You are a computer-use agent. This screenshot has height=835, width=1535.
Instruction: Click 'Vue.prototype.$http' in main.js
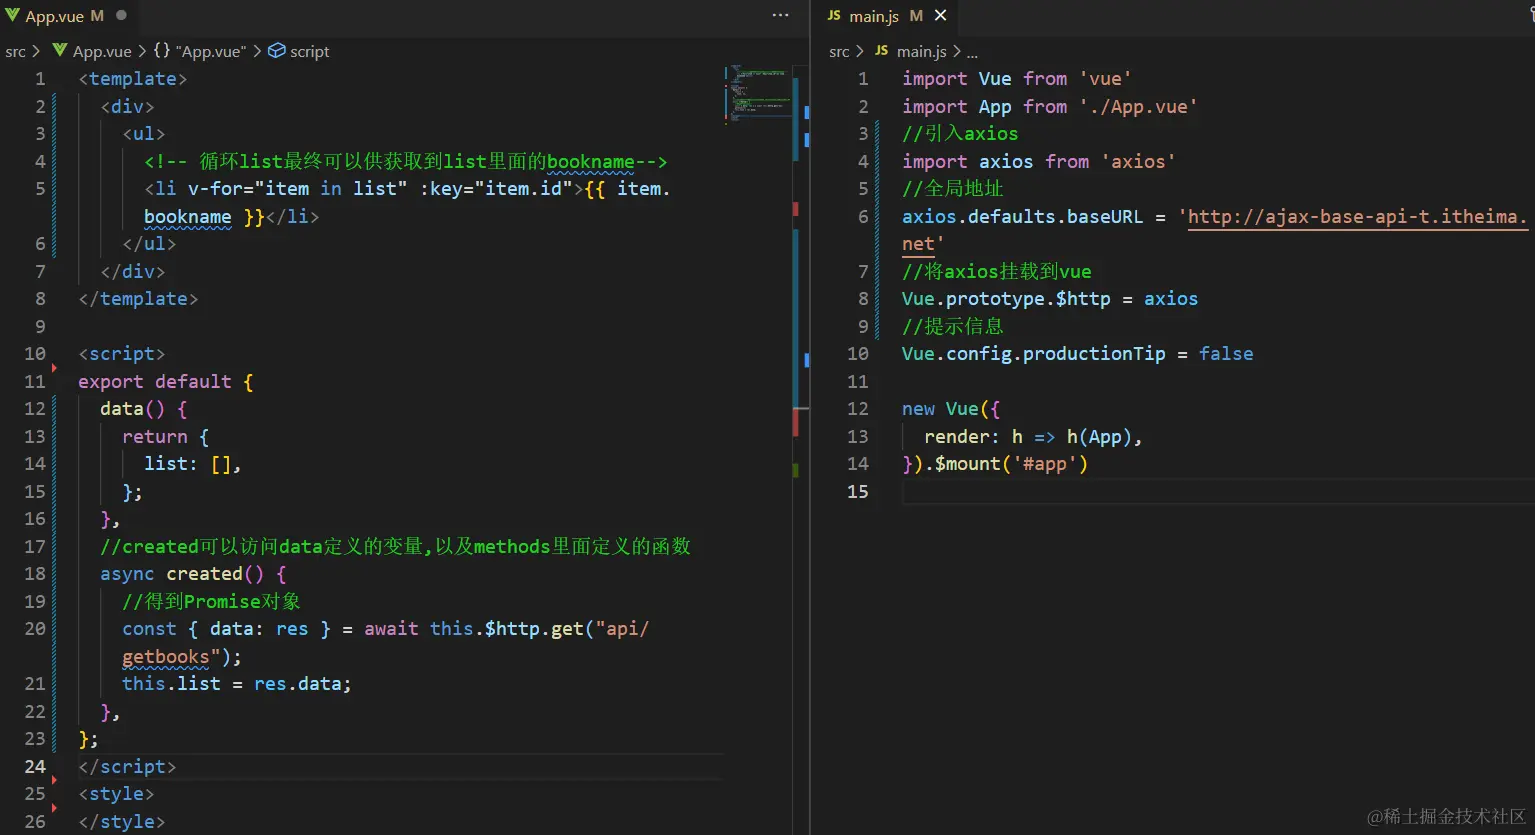point(1006,299)
